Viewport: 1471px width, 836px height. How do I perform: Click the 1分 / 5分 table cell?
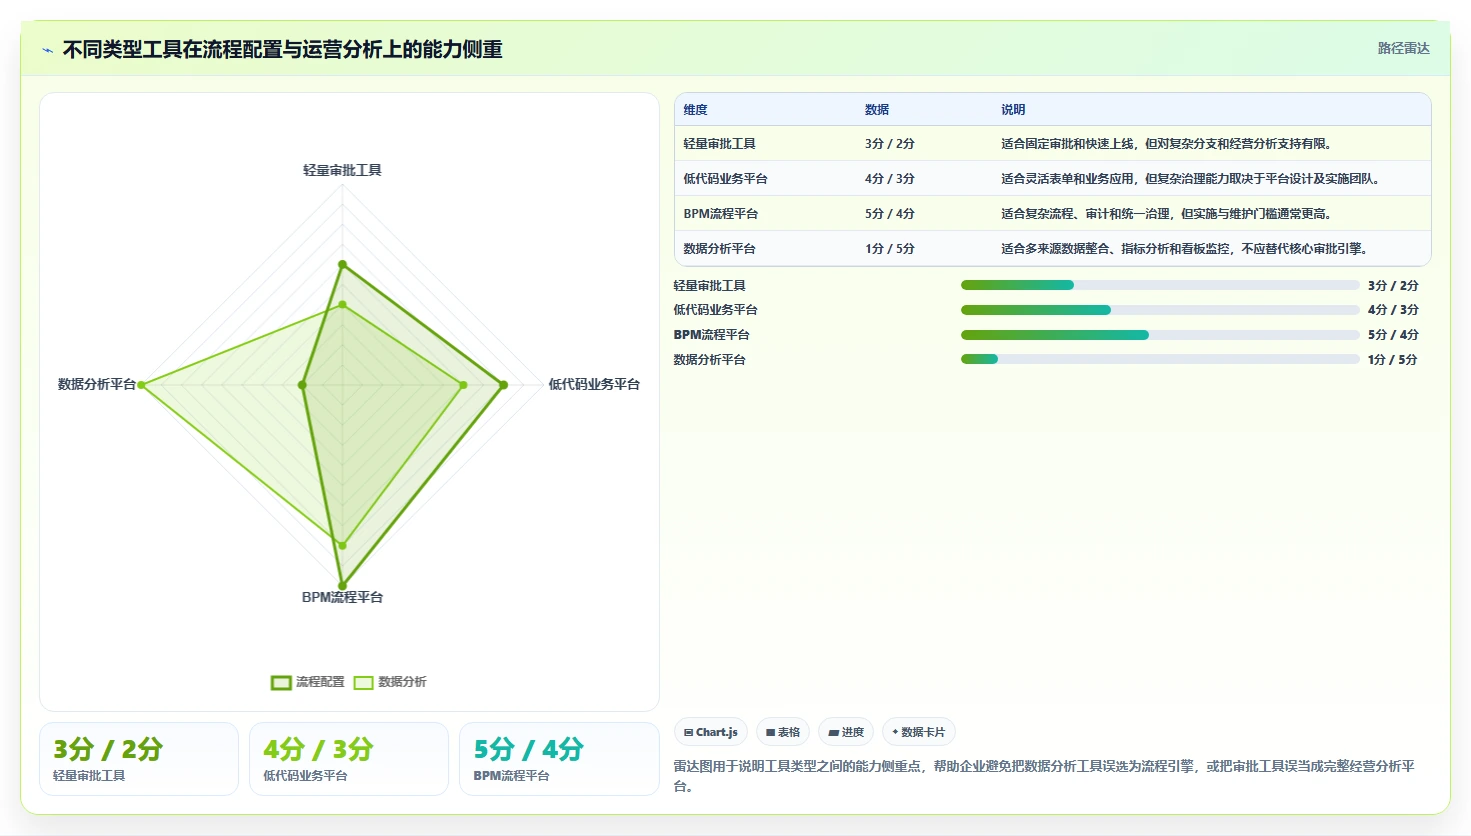(890, 249)
